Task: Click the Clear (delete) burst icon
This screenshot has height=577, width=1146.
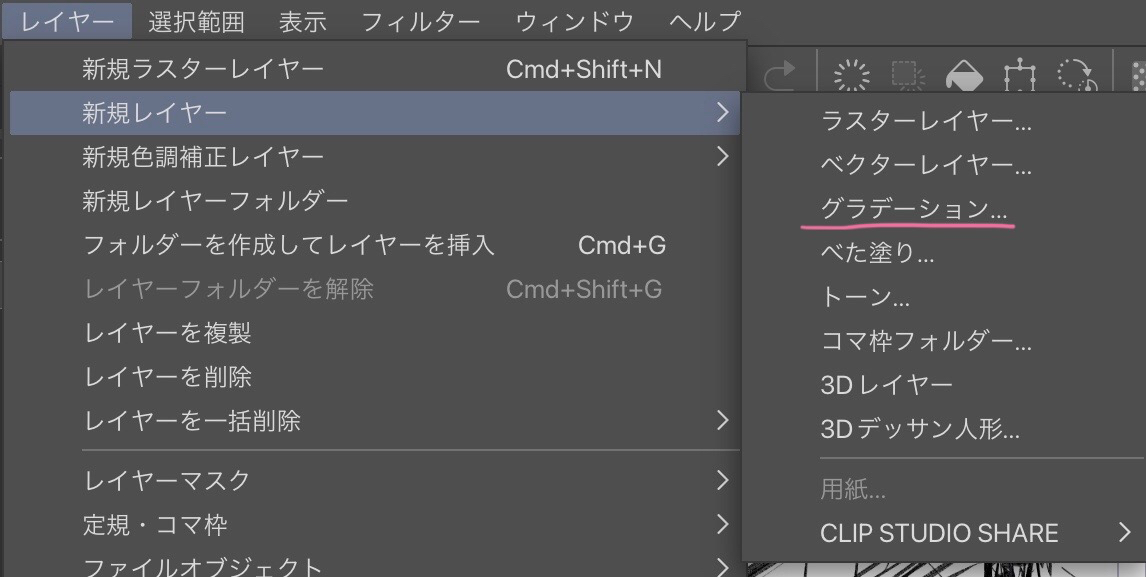Action: pos(852,76)
